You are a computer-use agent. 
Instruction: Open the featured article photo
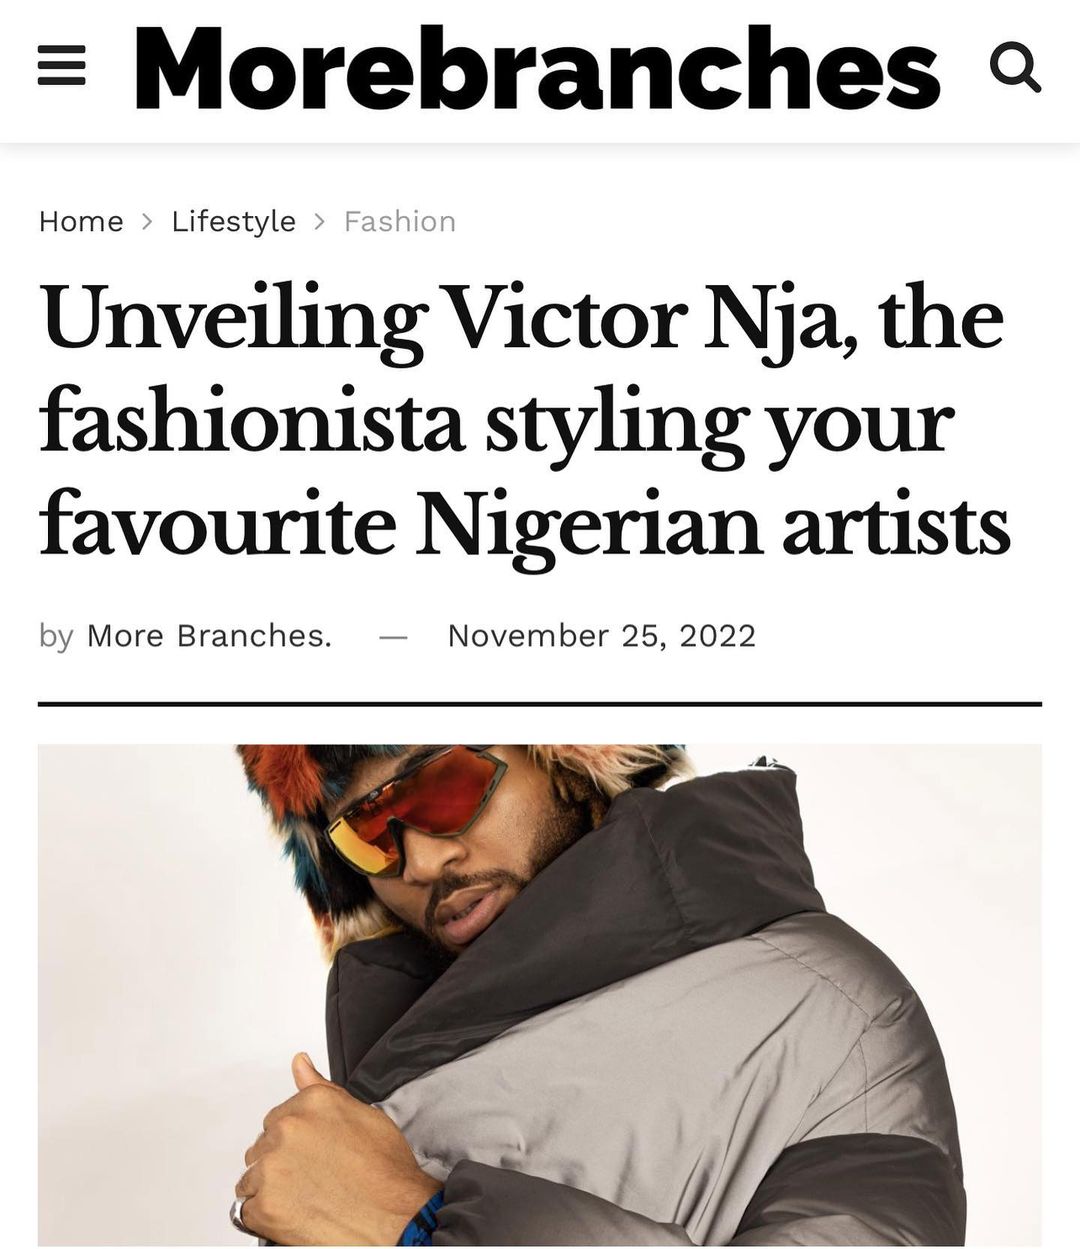pos(540,995)
